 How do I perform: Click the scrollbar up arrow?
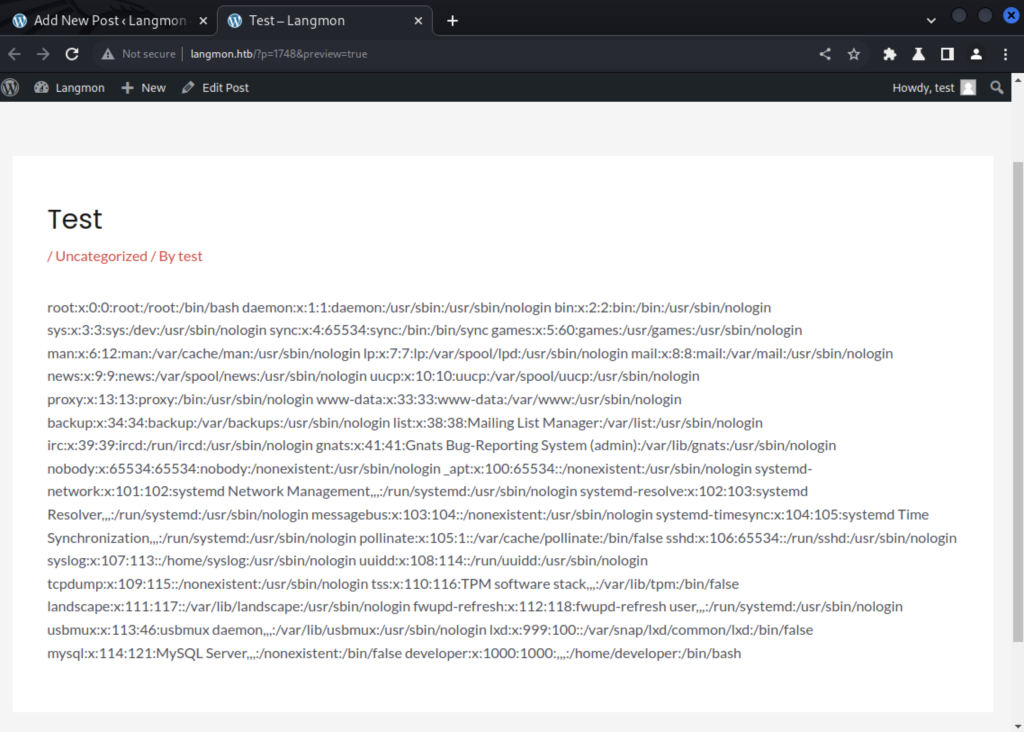[x=1017, y=80]
